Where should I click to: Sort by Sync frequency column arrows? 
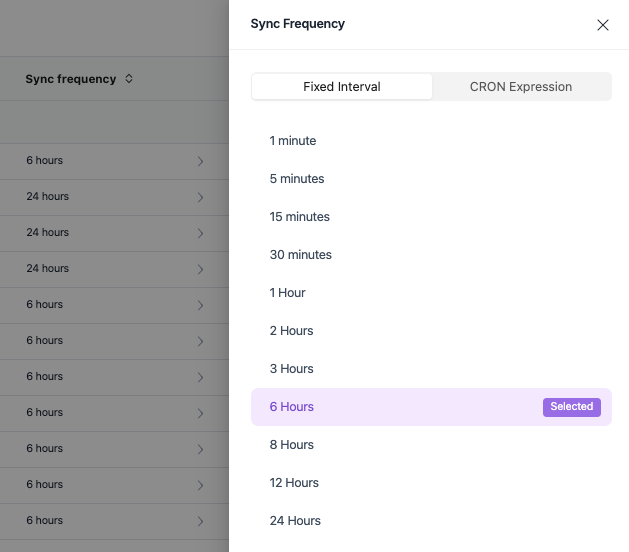129,79
